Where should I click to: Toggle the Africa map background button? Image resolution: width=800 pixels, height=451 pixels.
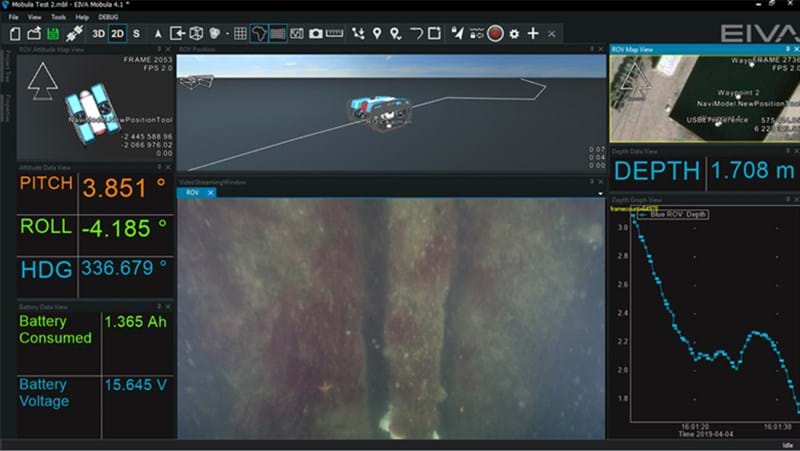259,33
